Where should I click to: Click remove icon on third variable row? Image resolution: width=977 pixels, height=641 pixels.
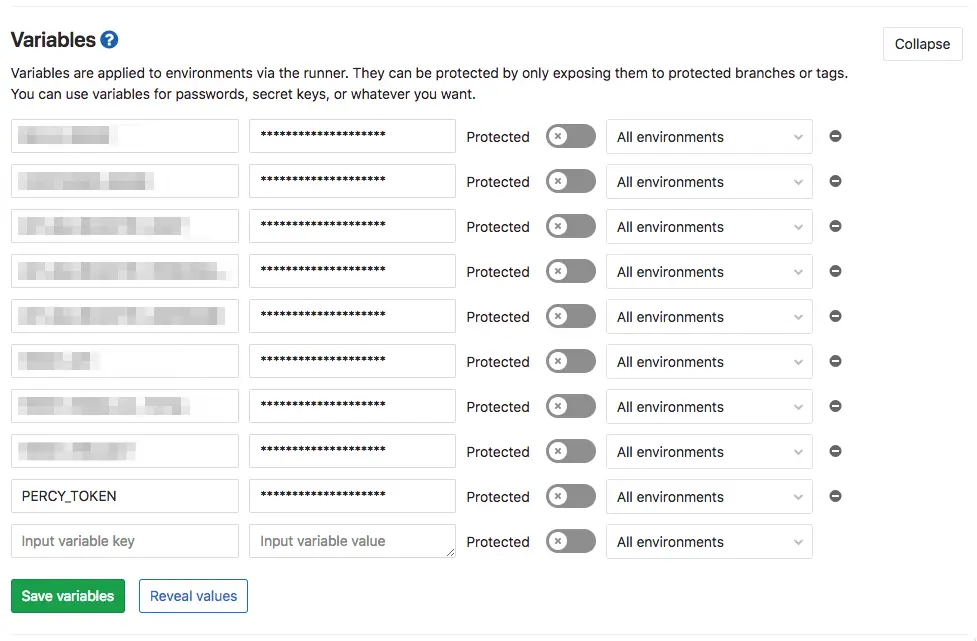(x=835, y=226)
